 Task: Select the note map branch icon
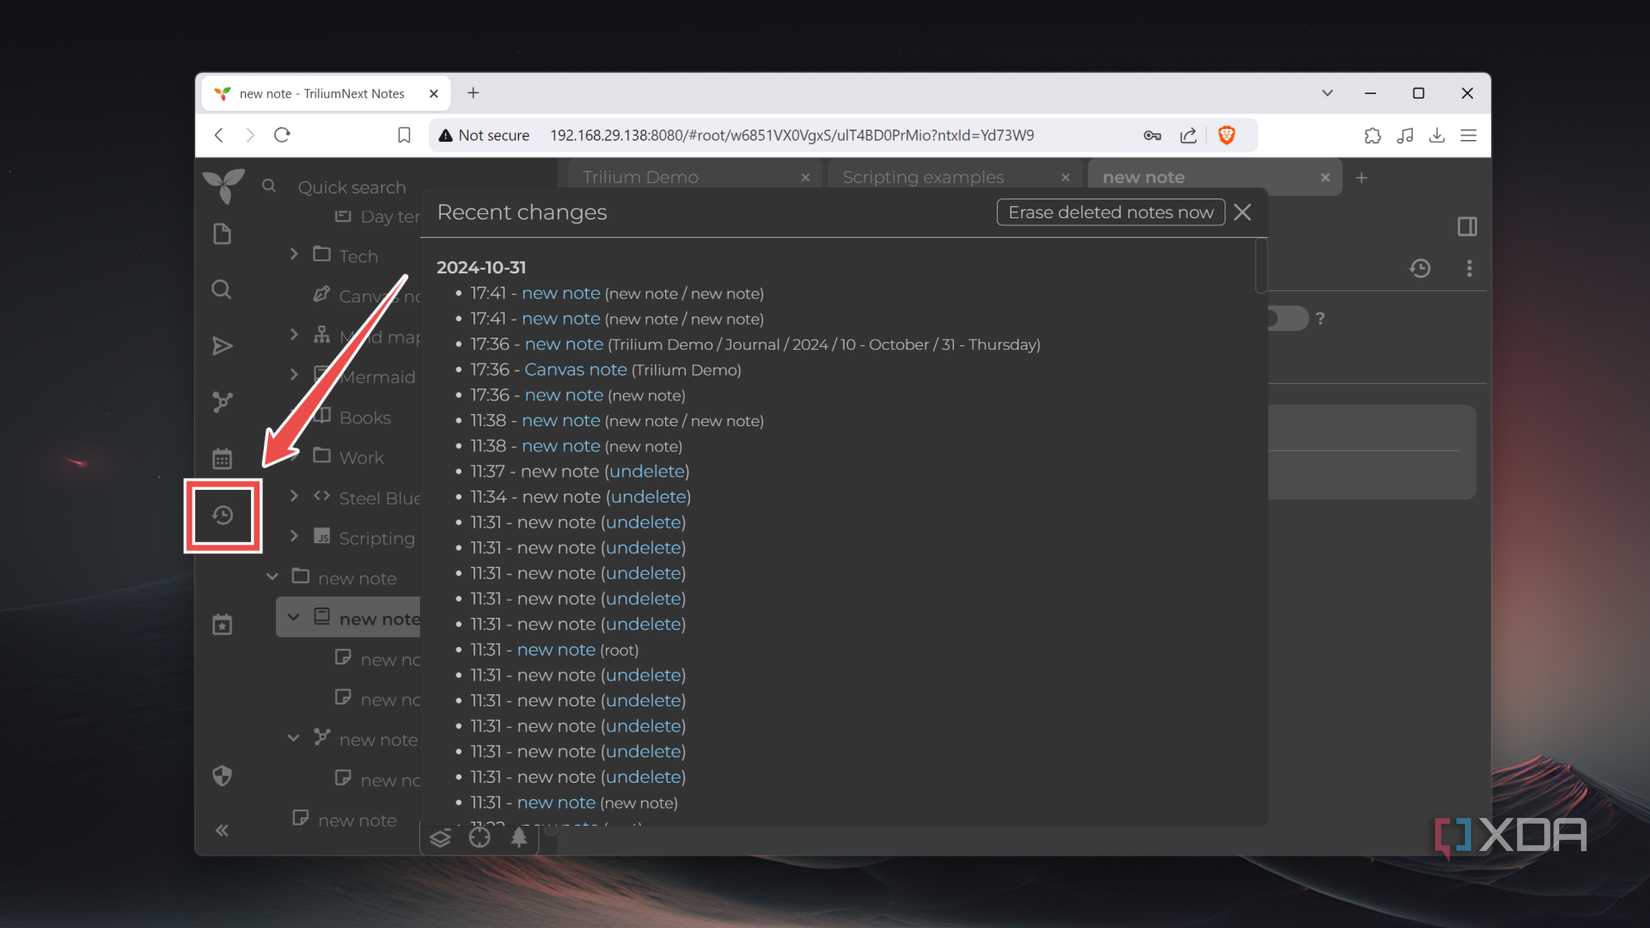click(222, 401)
